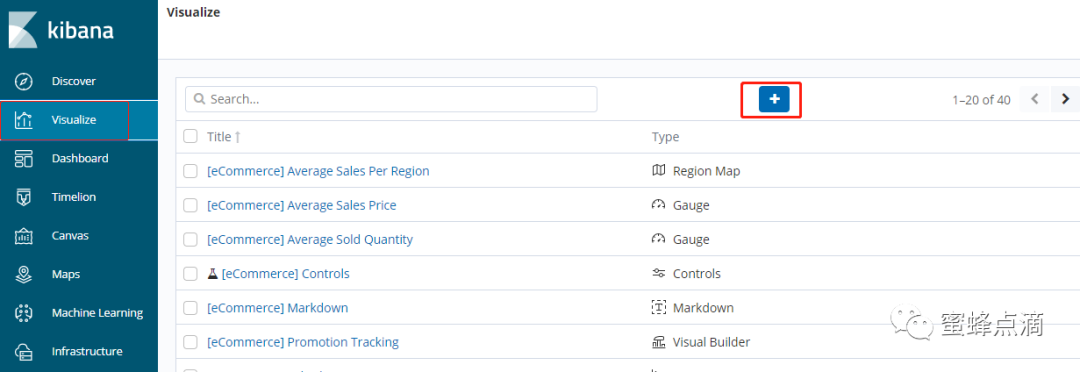Open the Machine Learning sidebar icon

23,313
